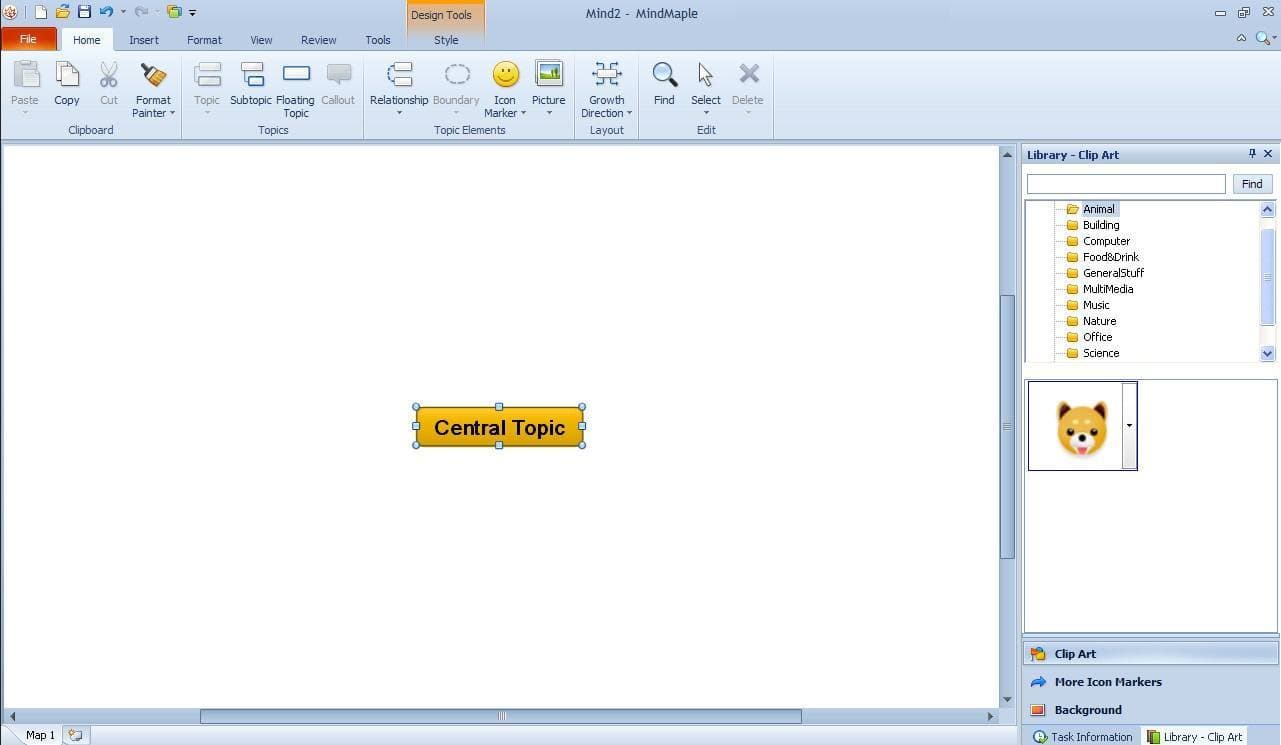Switch to the Insert ribbon tab
Viewport: 1281px width, 745px height.
(x=144, y=40)
